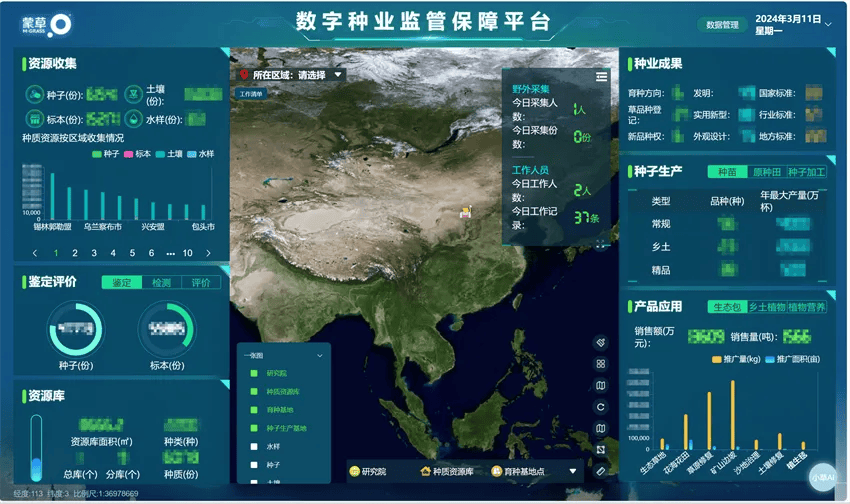Go to previous page with left arrow

pos(35,253)
